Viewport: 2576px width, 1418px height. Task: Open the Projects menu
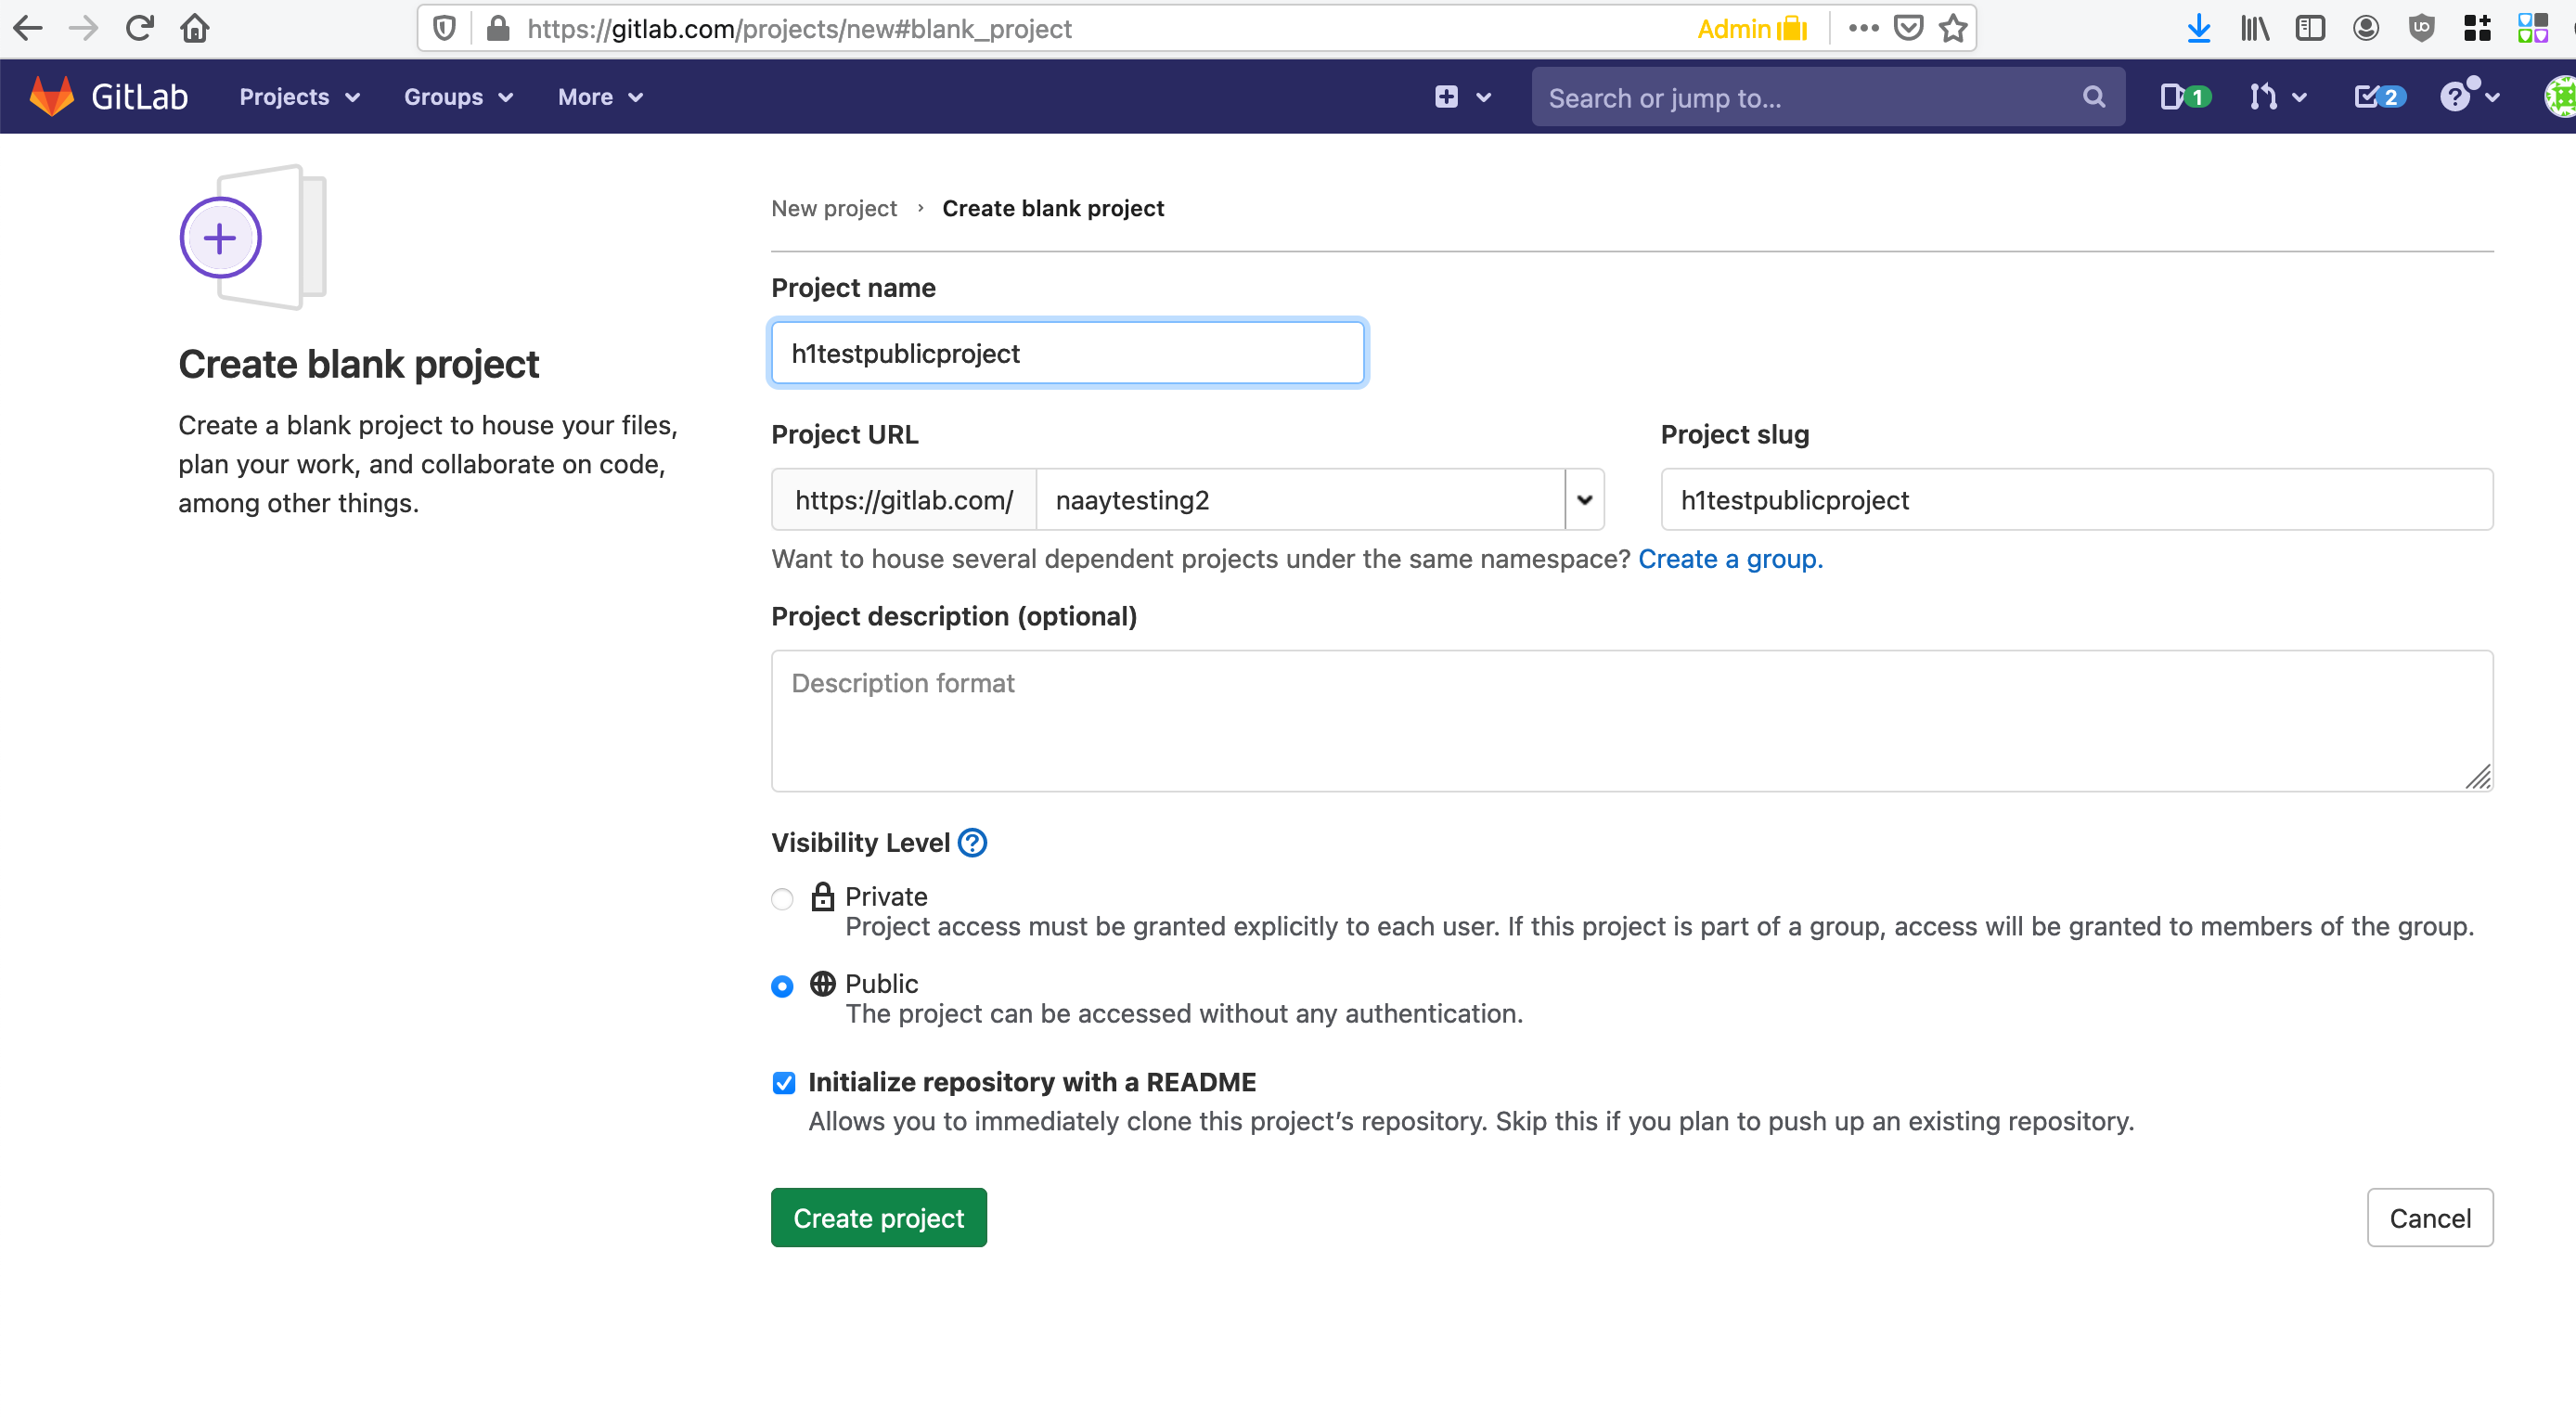coord(298,97)
